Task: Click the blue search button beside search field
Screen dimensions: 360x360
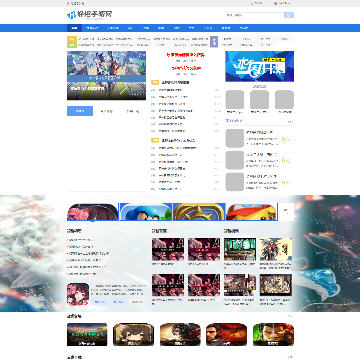Action: (289, 15)
